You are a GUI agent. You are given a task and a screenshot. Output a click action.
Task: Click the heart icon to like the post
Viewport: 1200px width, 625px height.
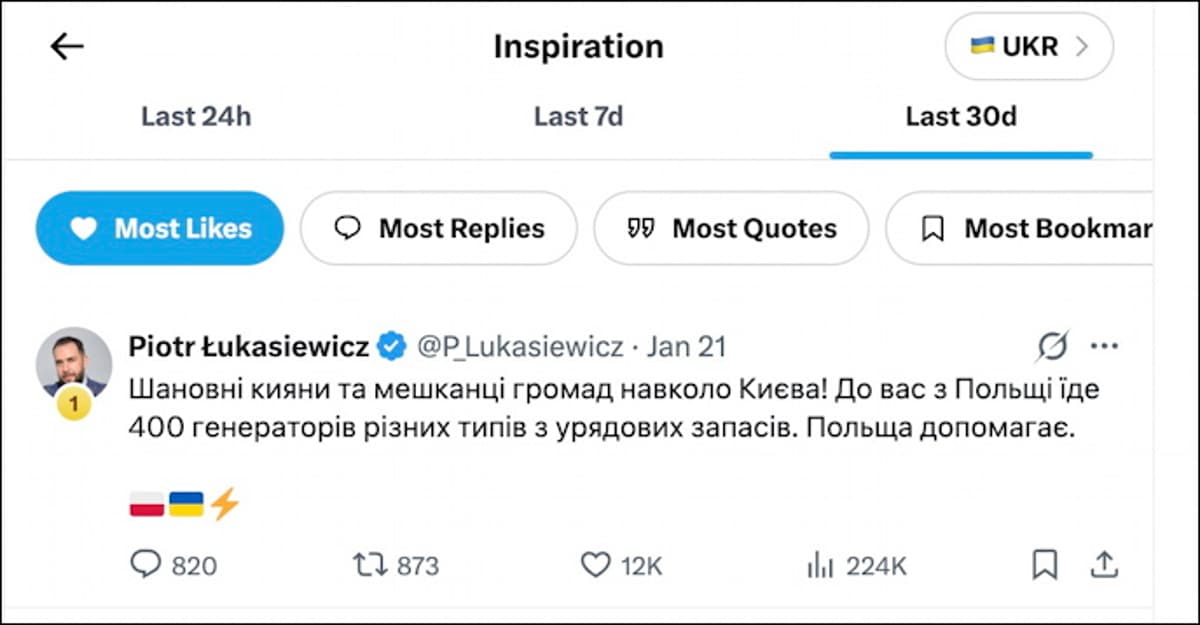point(597,565)
